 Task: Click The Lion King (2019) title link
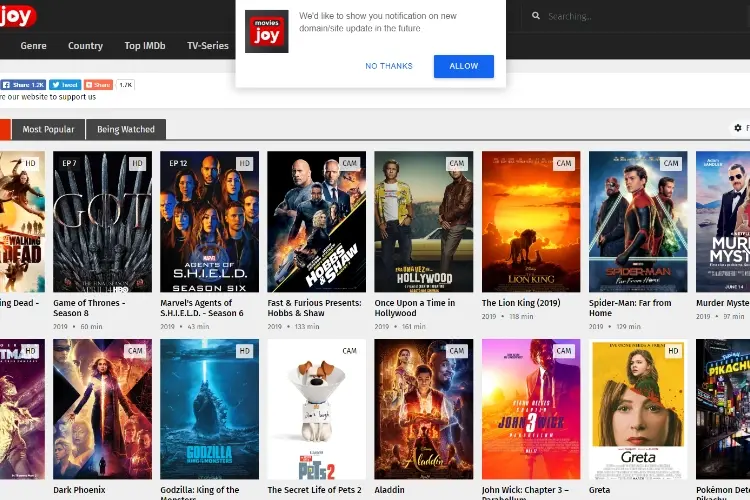521,303
